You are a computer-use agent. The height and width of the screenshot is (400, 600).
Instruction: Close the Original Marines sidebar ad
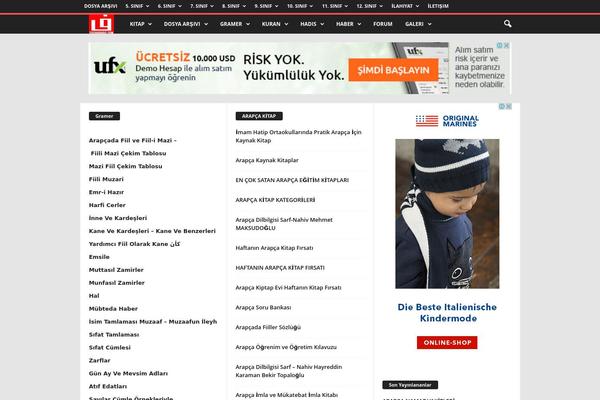point(509,106)
